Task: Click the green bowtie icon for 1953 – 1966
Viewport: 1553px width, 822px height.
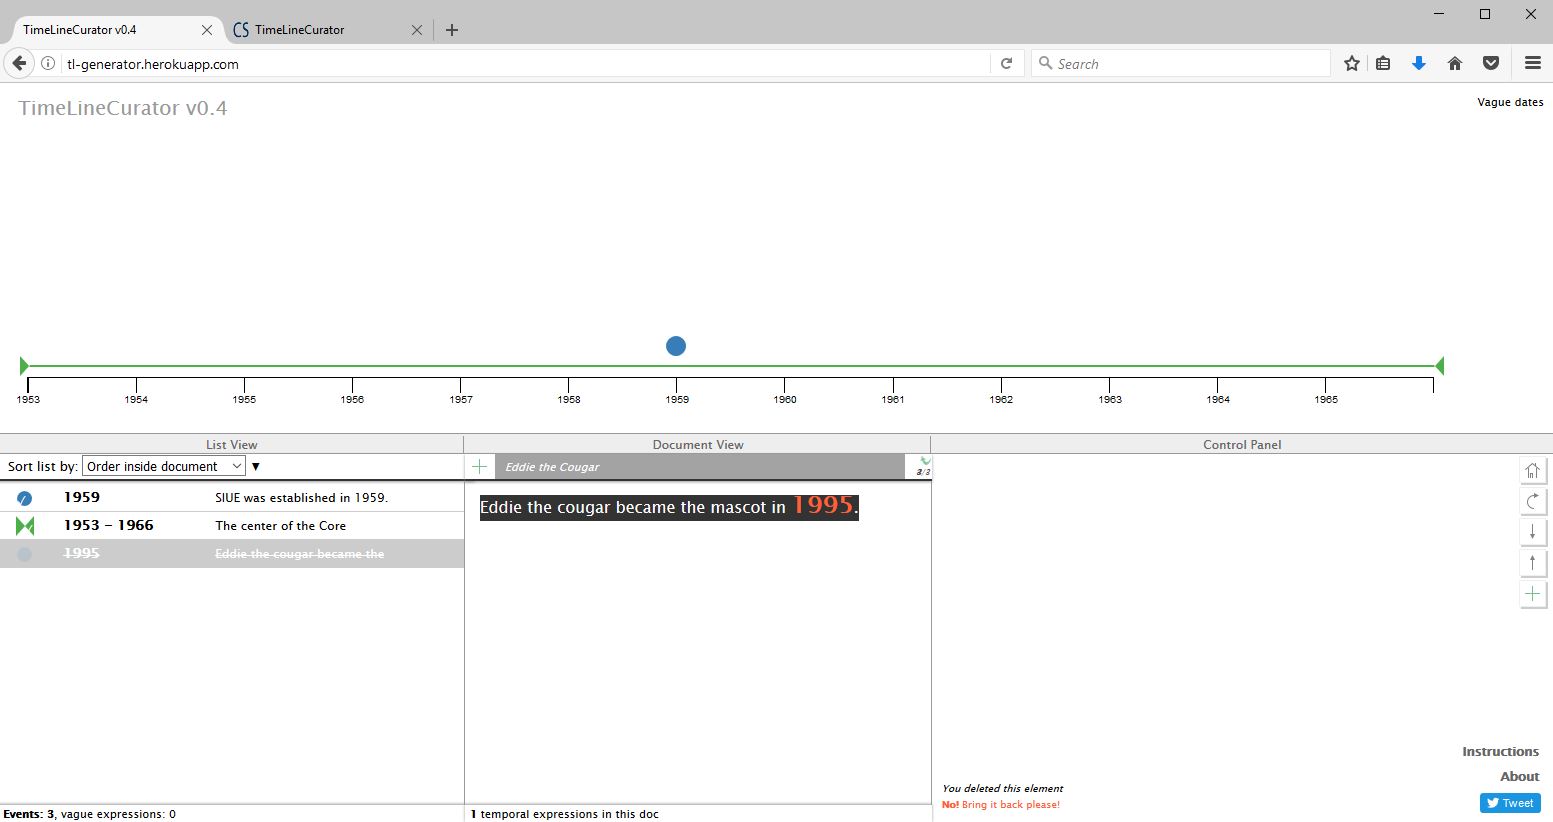Action: click(x=25, y=526)
